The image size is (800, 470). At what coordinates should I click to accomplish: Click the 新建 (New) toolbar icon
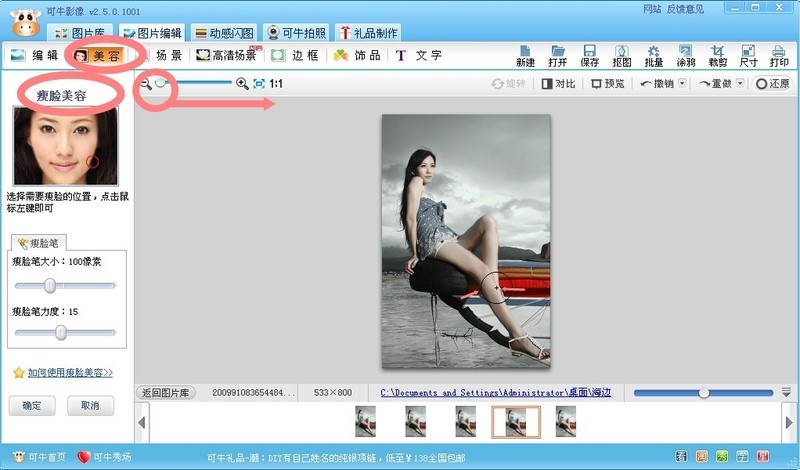[x=525, y=56]
